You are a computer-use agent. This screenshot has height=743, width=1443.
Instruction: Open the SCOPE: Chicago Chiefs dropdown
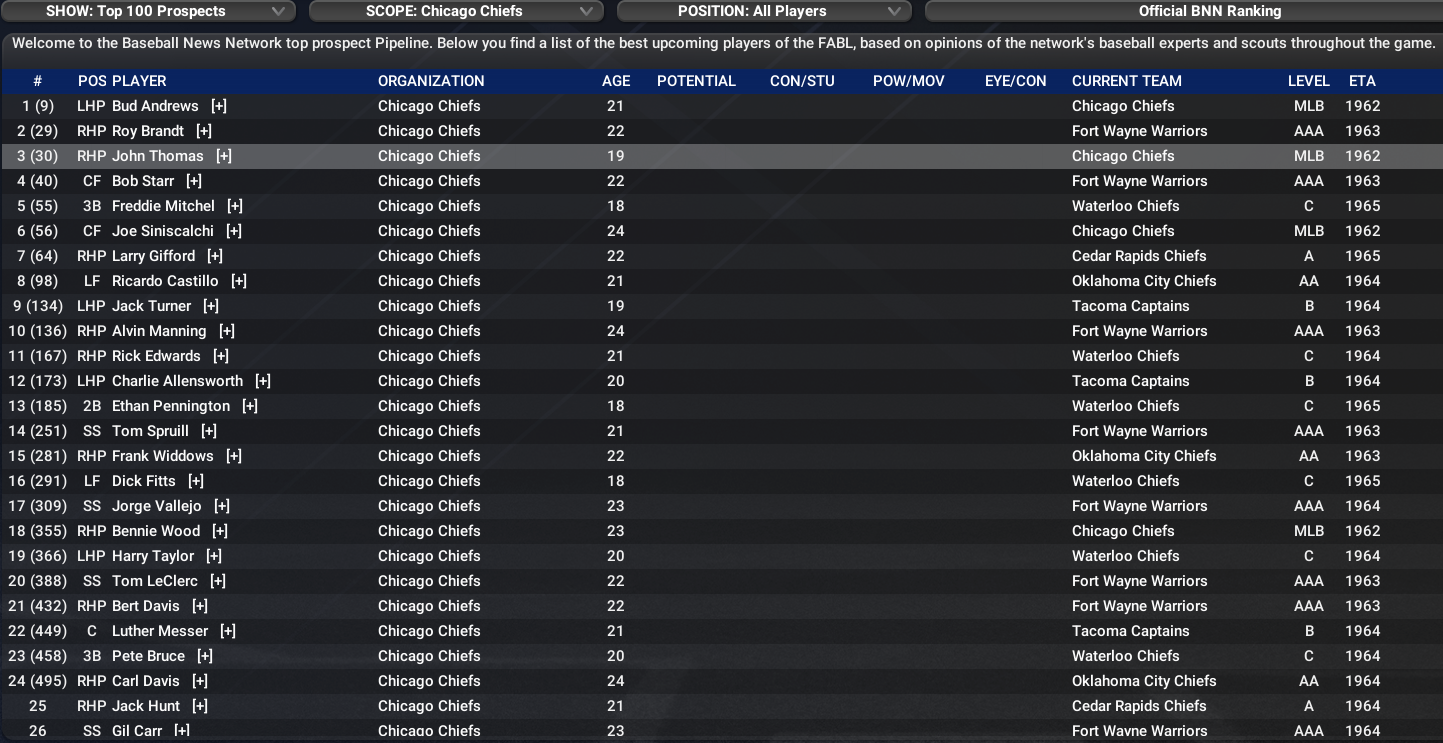(x=456, y=11)
